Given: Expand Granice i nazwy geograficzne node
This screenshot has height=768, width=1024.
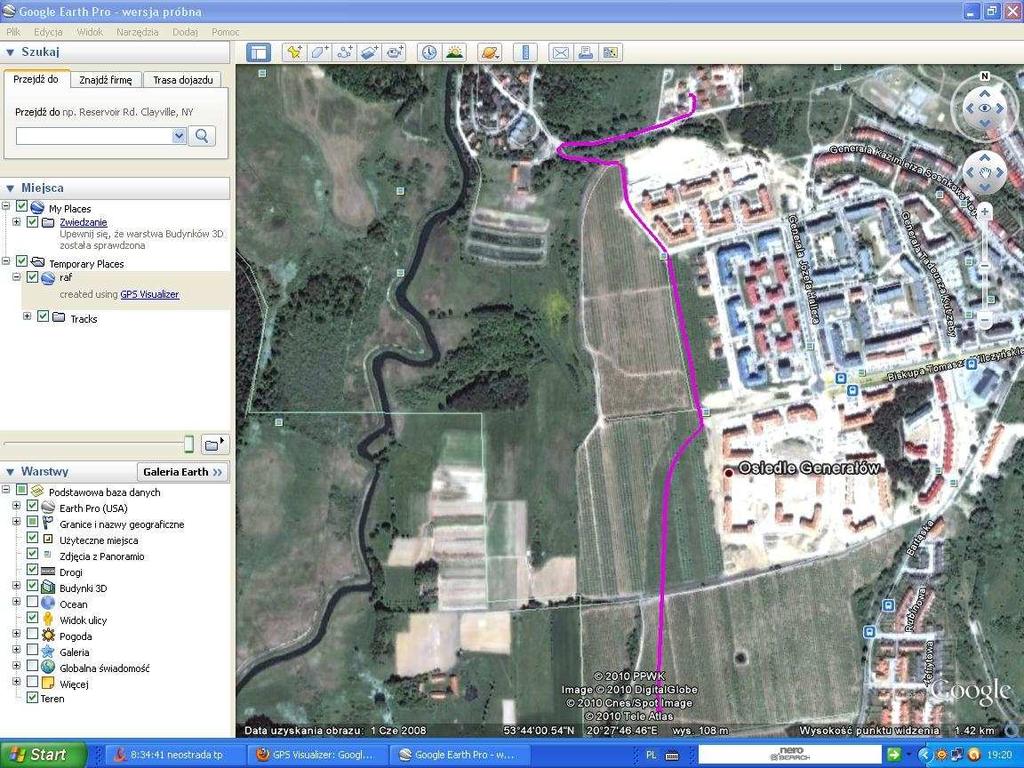Looking at the screenshot, I should (x=16, y=522).
